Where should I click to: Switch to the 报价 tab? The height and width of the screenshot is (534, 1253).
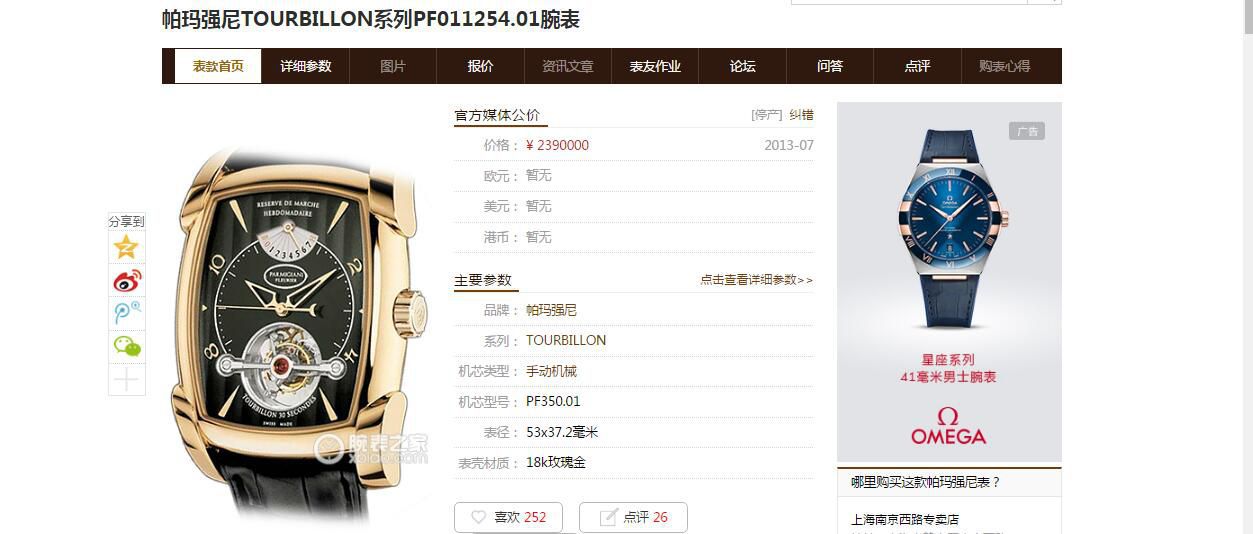[x=480, y=66]
